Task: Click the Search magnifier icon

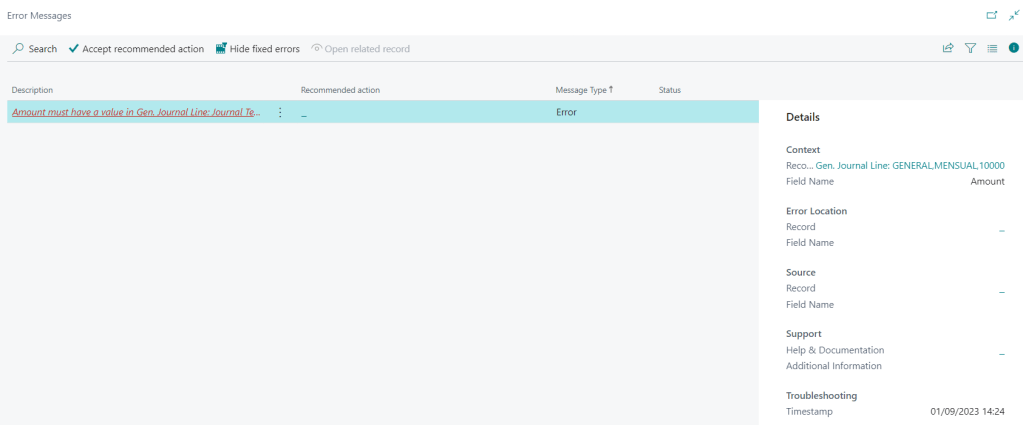Action: point(18,49)
